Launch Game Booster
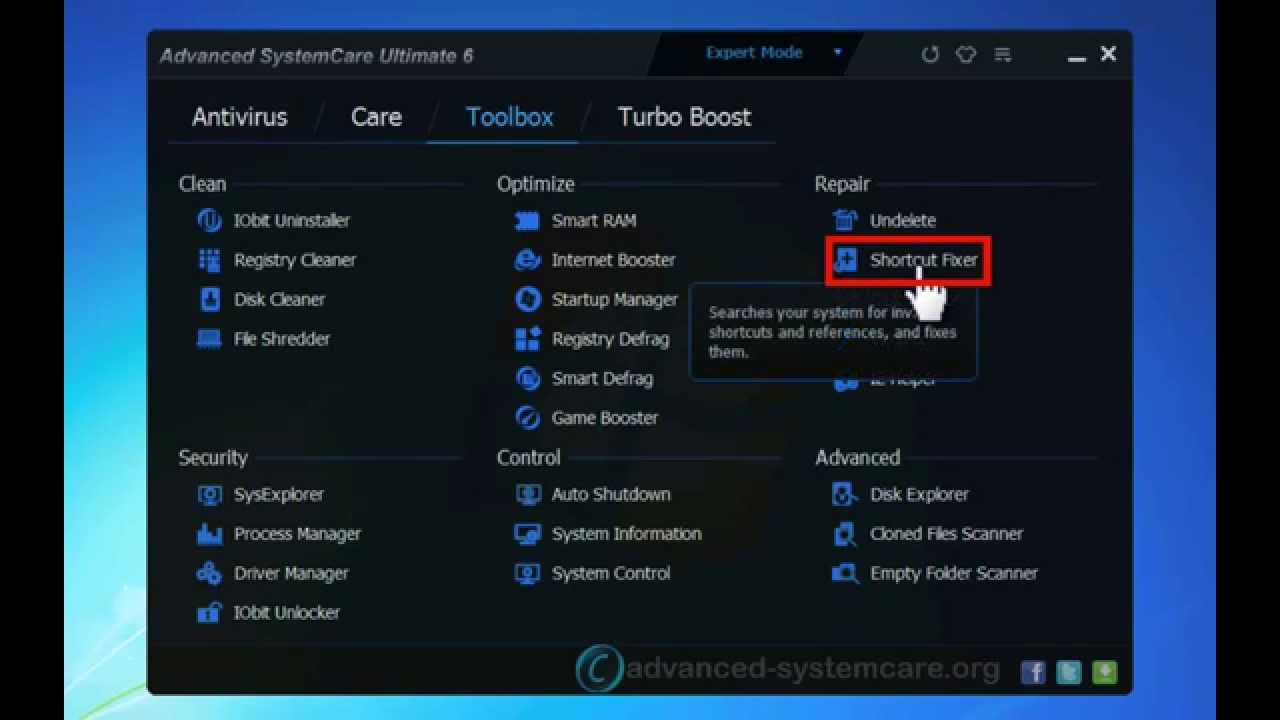1280x720 pixels. pos(586,418)
